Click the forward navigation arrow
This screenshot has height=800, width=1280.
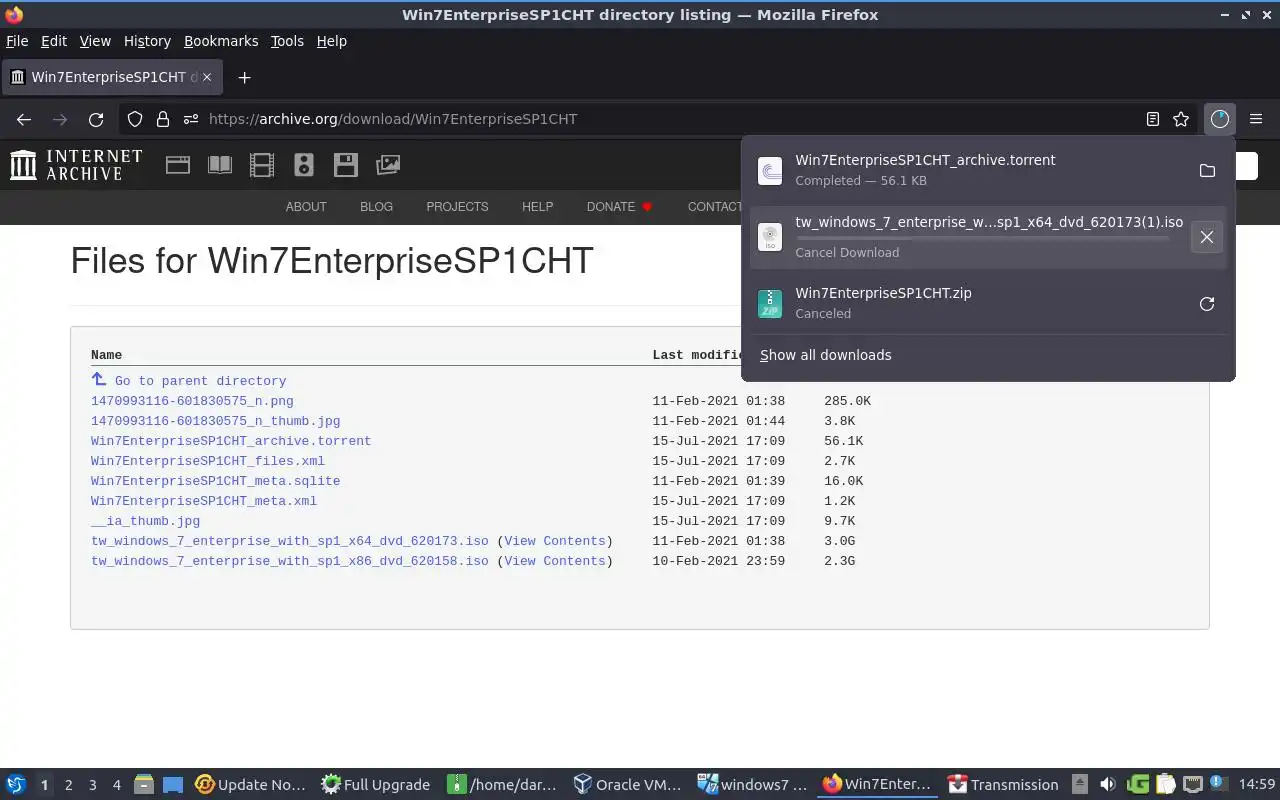[x=60, y=119]
